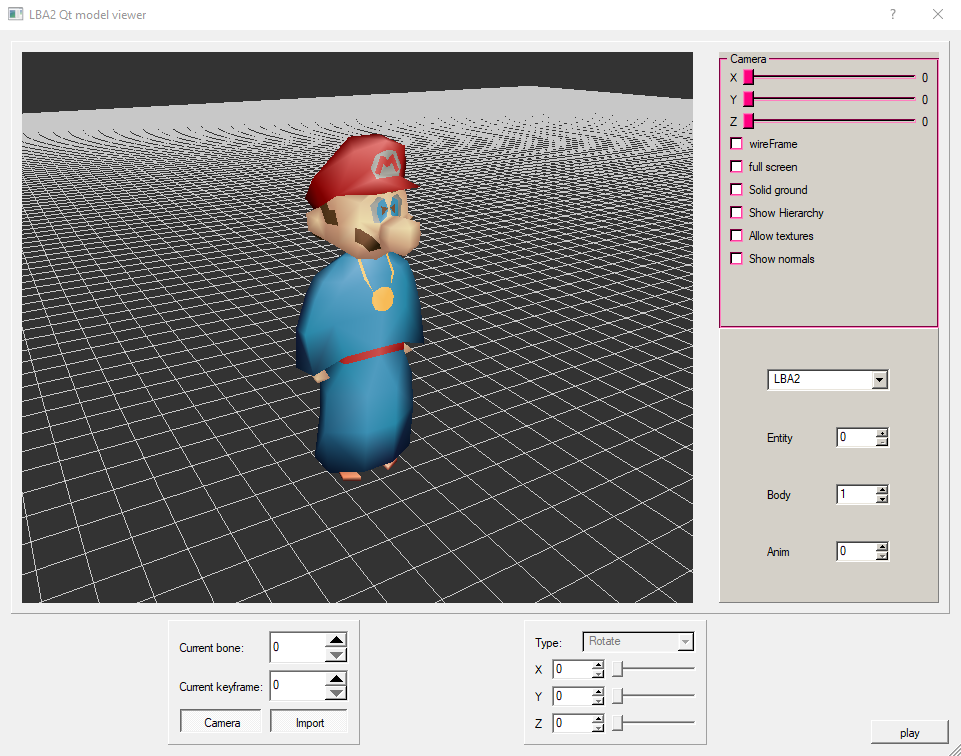The height and width of the screenshot is (756, 961).
Task: Increase the Entity value with up arrow
Action: pyautogui.click(x=882, y=433)
